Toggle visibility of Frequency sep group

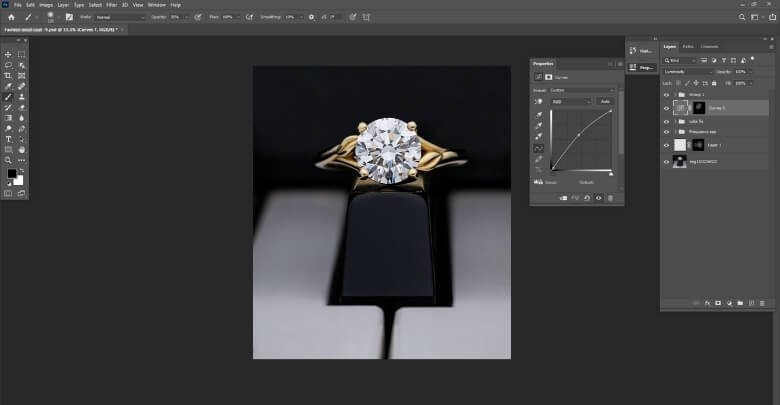pos(667,132)
